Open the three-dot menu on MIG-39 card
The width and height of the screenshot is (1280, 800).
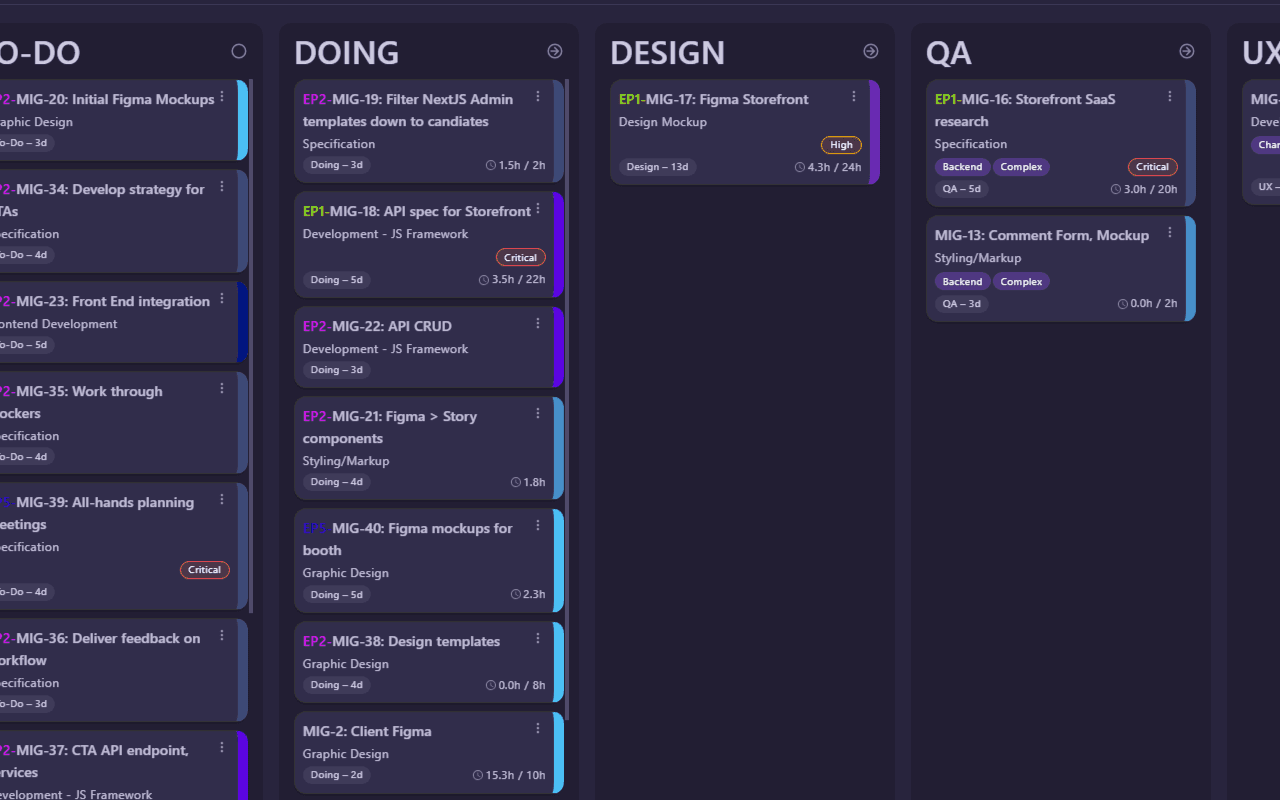pos(222,498)
